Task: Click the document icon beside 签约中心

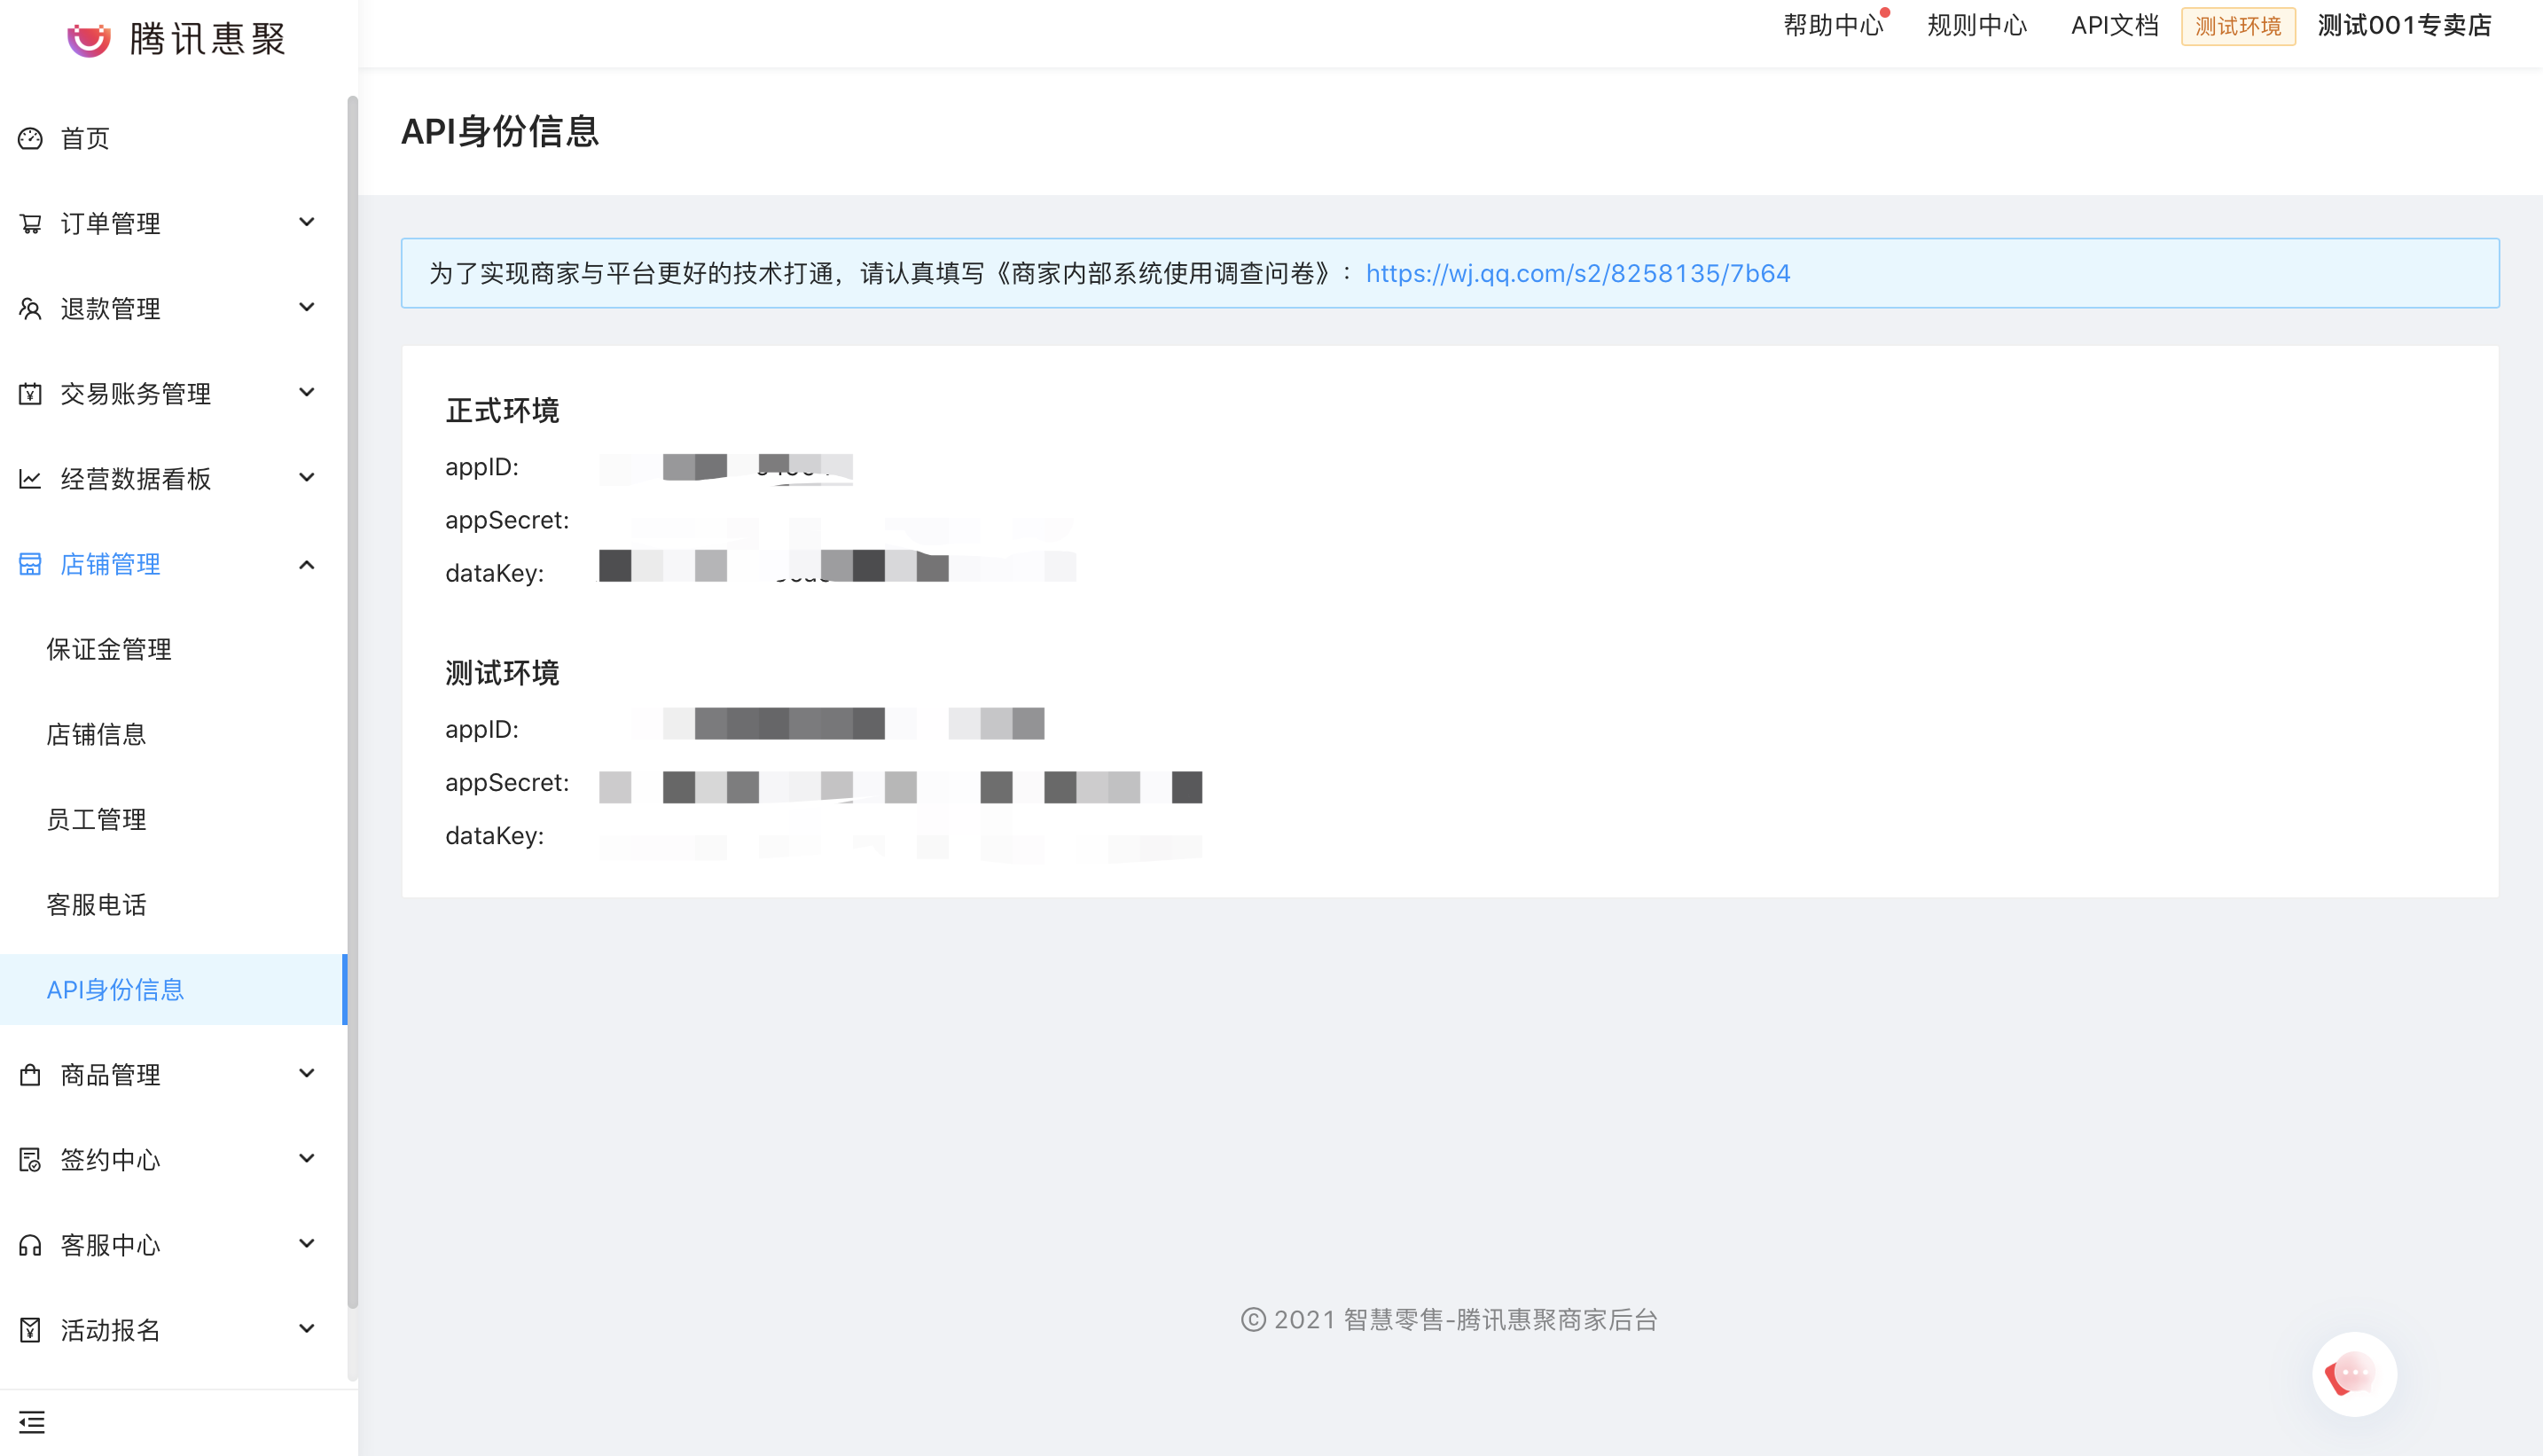Action: click(30, 1159)
